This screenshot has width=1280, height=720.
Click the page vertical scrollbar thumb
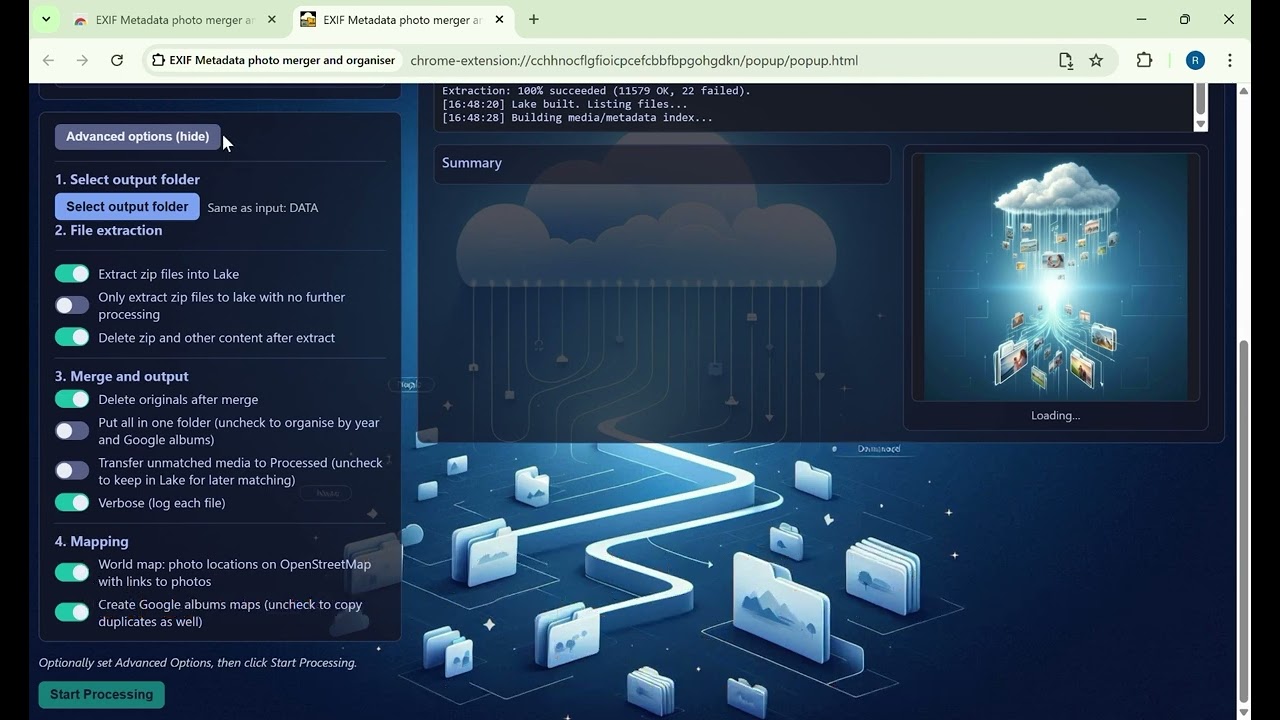[1243, 520]
